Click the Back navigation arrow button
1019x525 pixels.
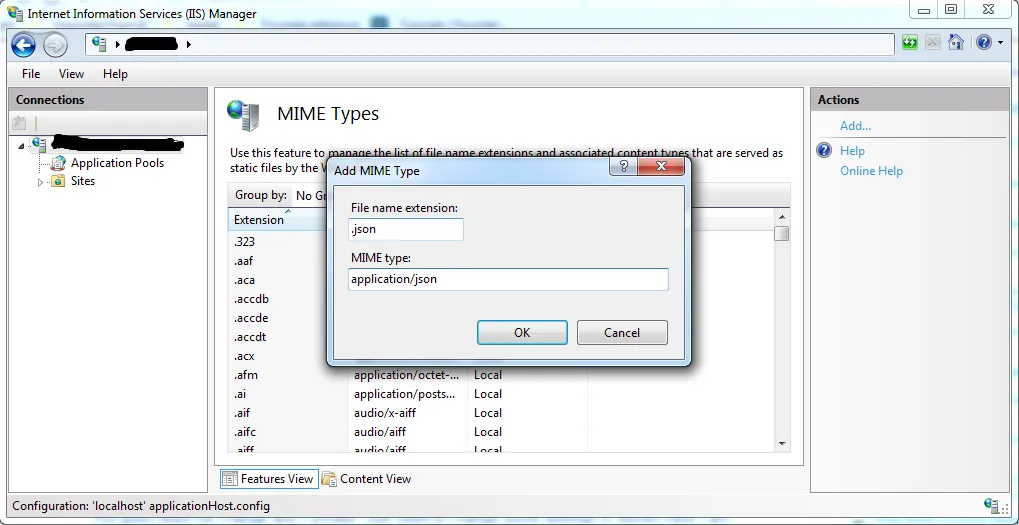coord(23,44)
